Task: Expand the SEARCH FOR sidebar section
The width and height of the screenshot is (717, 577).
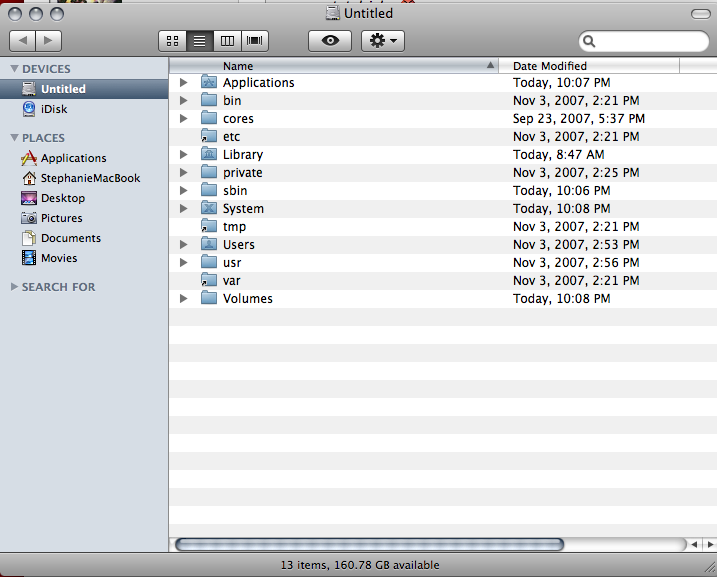Action: click(14, 287)
